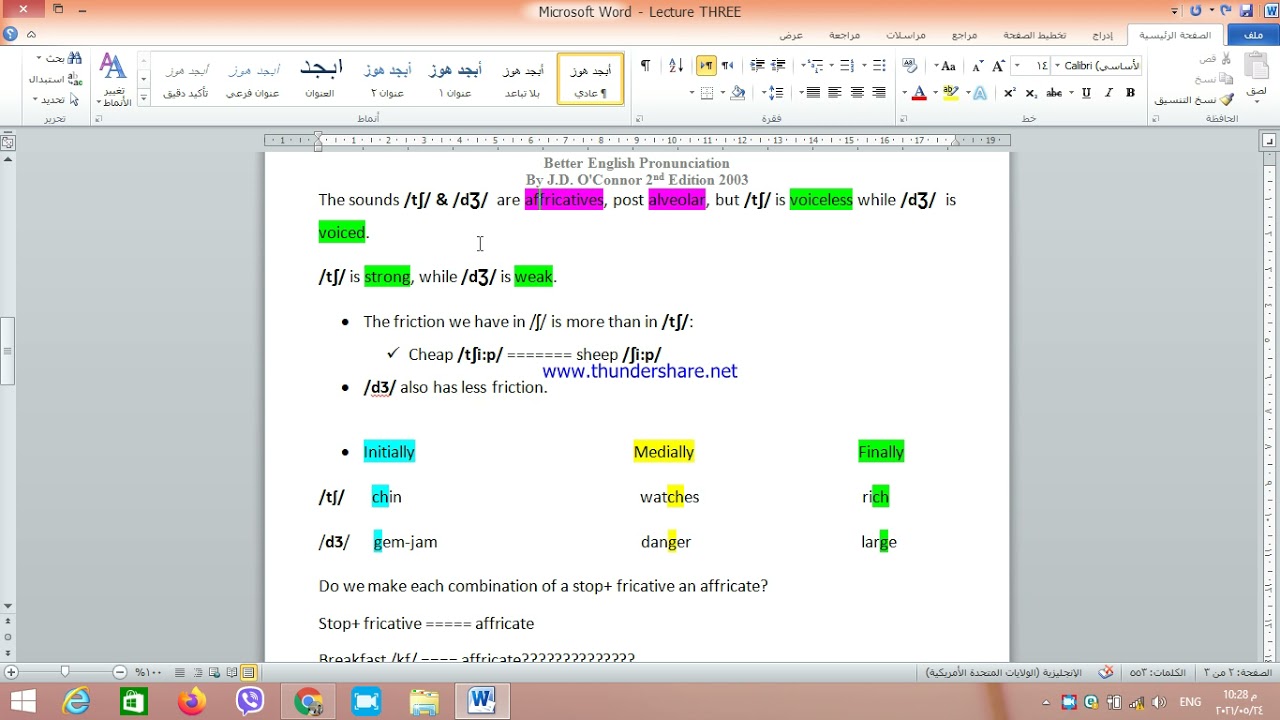Open Calibri font name dropdown
This screenshot has width=1280, height=720.
click(1058, 66)
